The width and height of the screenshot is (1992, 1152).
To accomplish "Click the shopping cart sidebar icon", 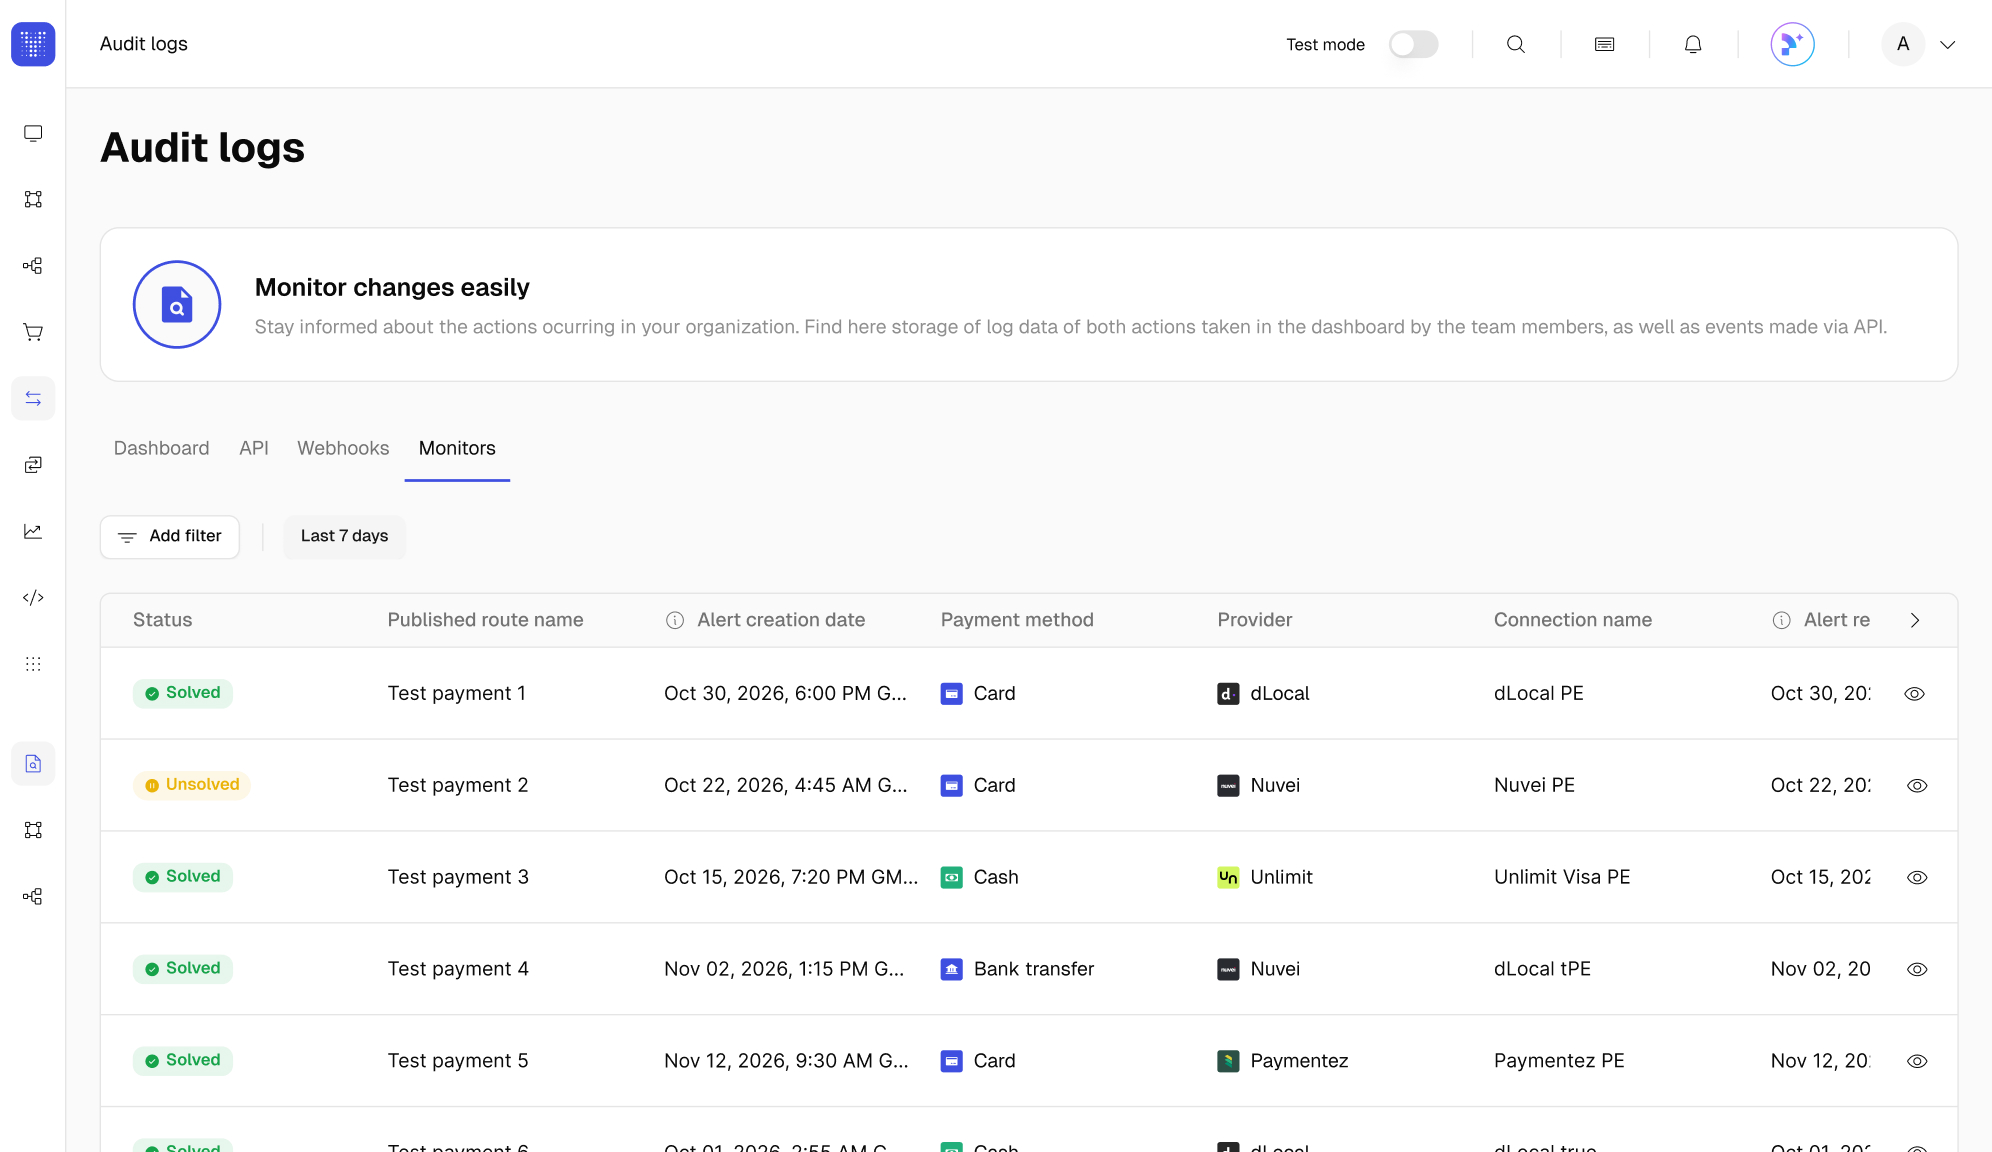I will tap(33, 332).
